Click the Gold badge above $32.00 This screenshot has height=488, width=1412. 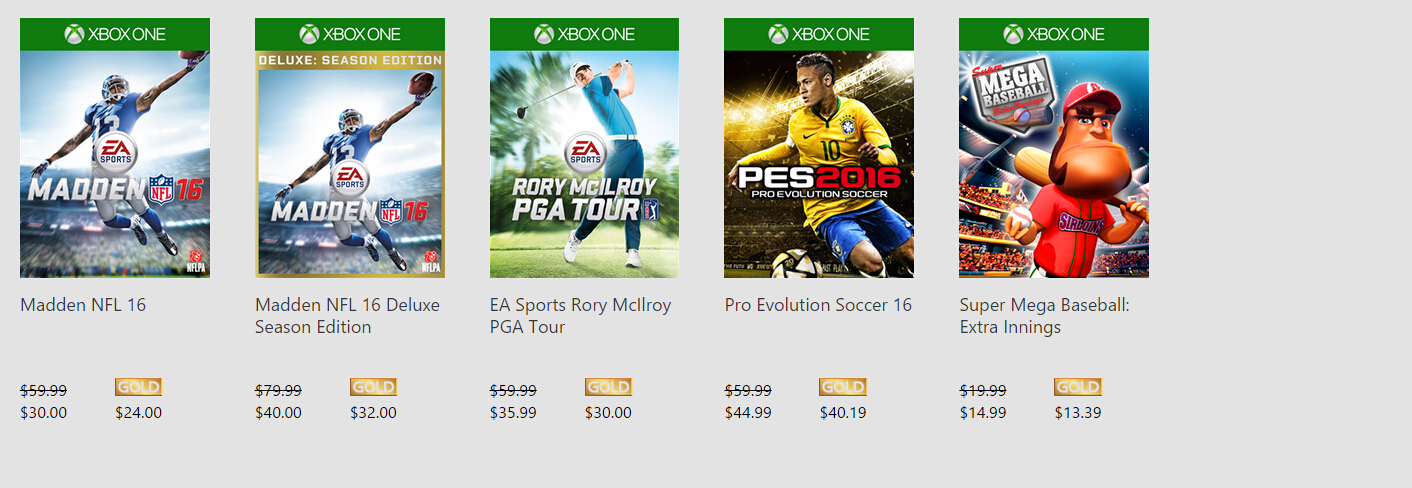click(373, 387)
